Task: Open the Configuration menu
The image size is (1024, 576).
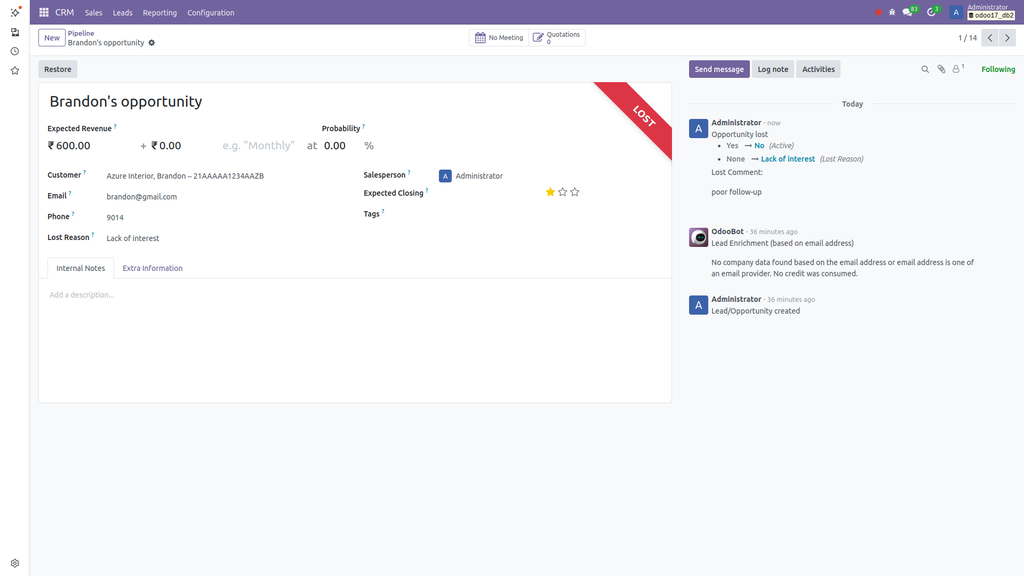Action: point(210,13)
